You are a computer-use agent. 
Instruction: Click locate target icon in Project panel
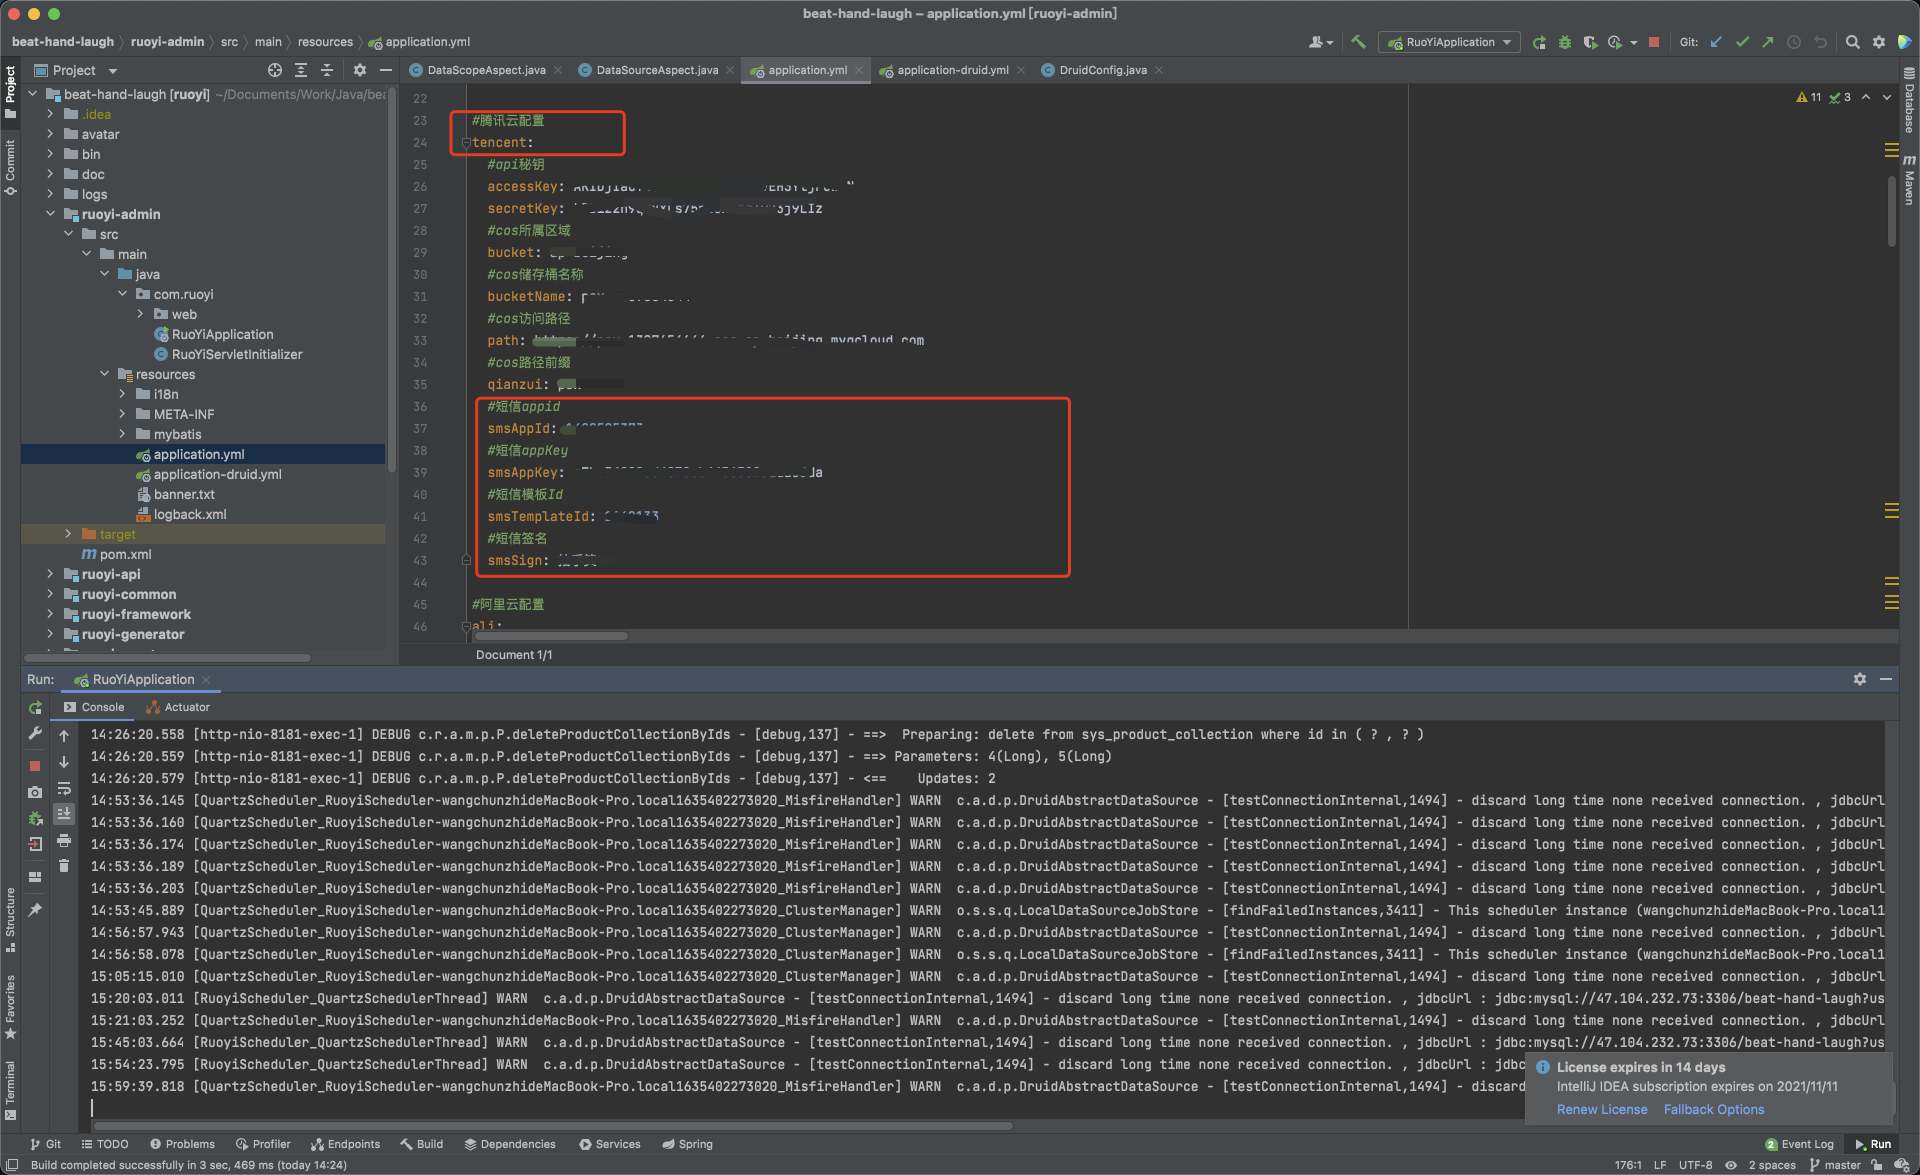275,70
